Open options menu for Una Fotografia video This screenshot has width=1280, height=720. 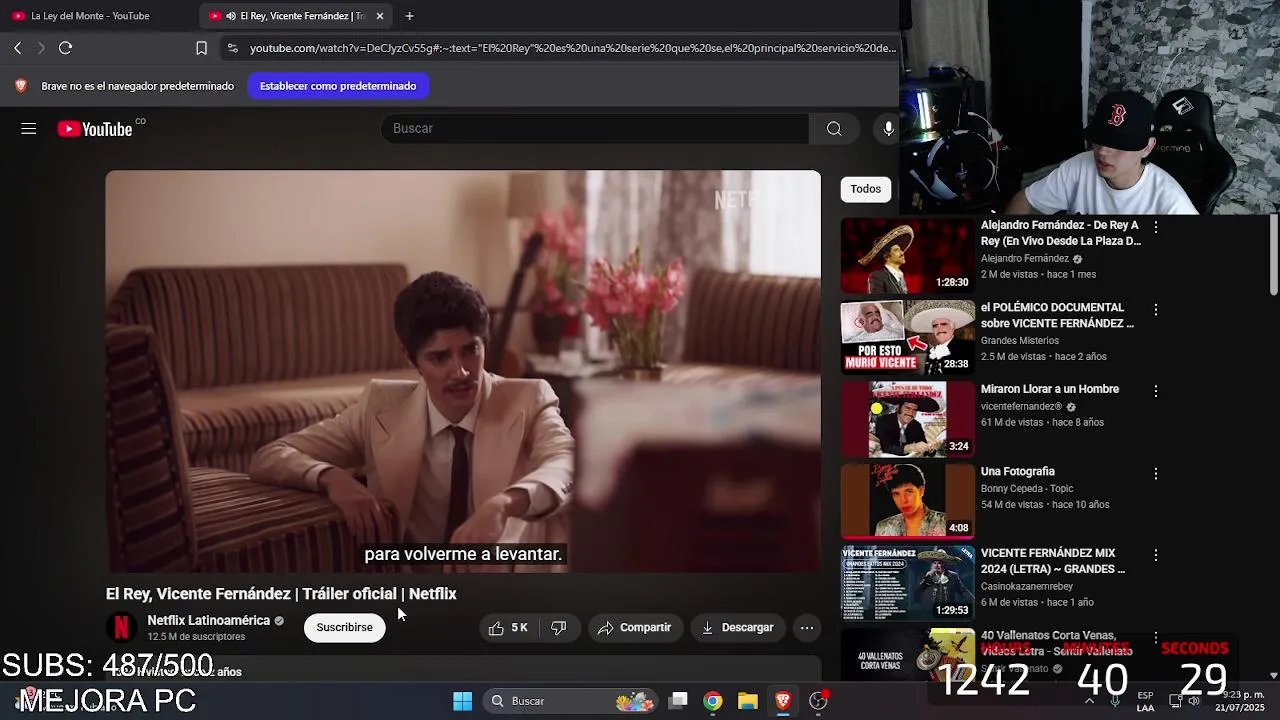[1155, 474]
